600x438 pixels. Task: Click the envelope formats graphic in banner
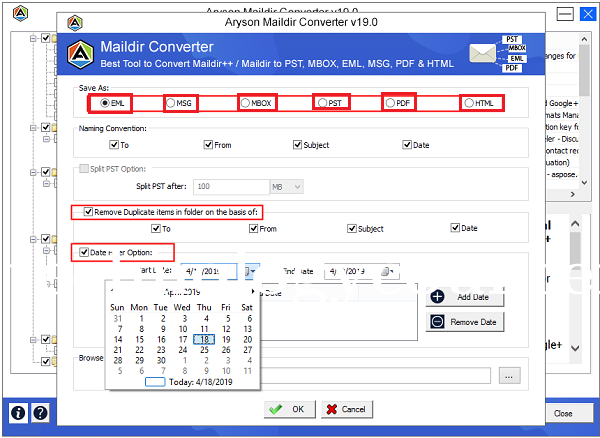click(x=498, y=54)
